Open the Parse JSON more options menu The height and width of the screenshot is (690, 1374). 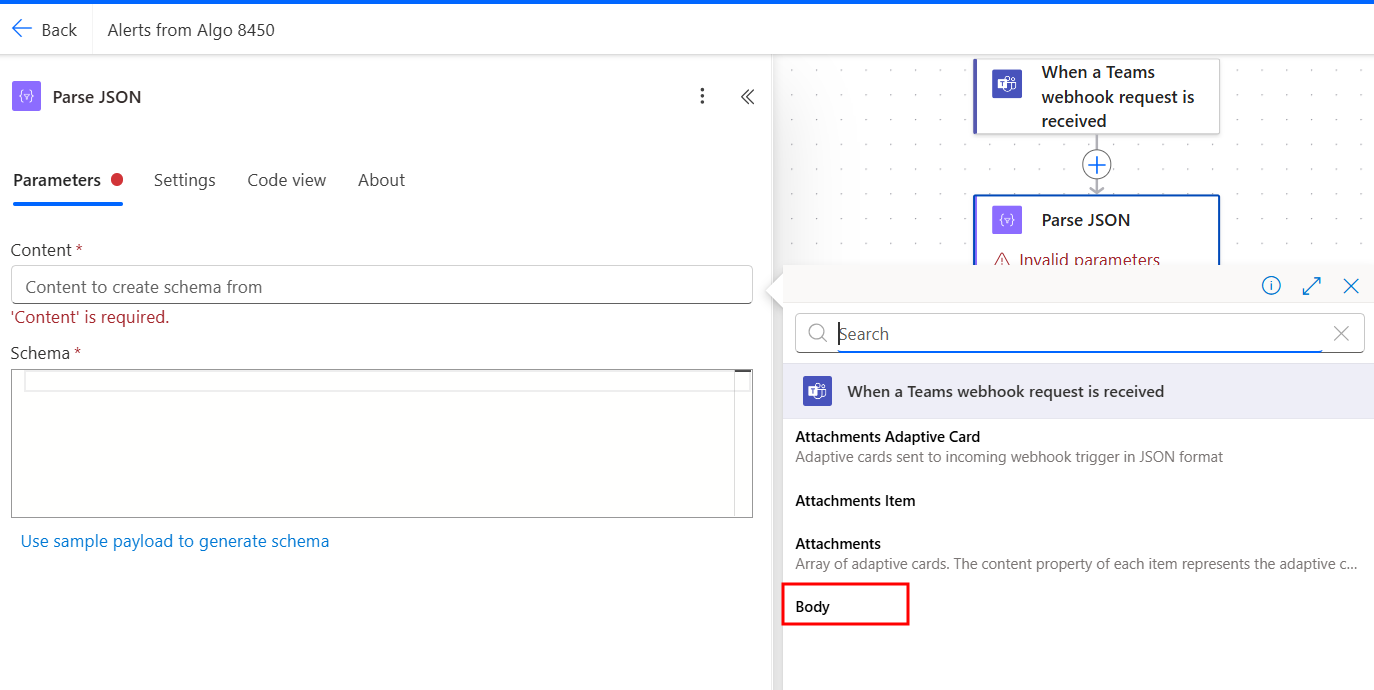click(702, 96)
